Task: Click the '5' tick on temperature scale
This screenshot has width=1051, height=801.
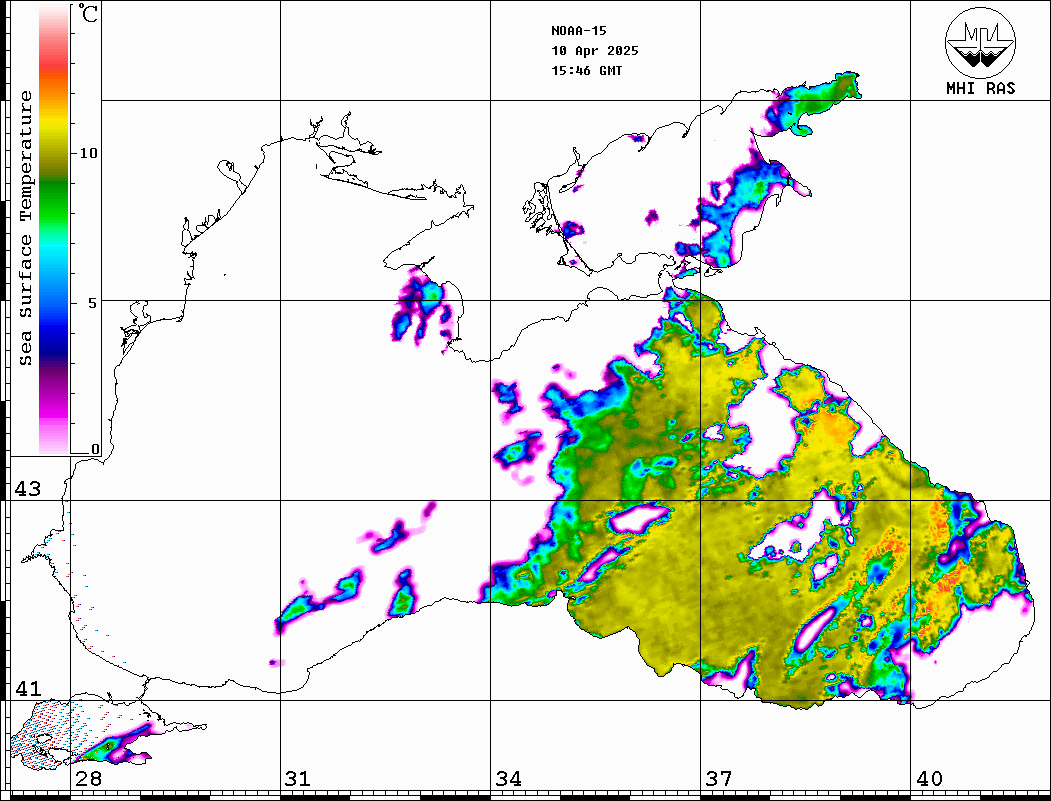Action: point(93,303)
